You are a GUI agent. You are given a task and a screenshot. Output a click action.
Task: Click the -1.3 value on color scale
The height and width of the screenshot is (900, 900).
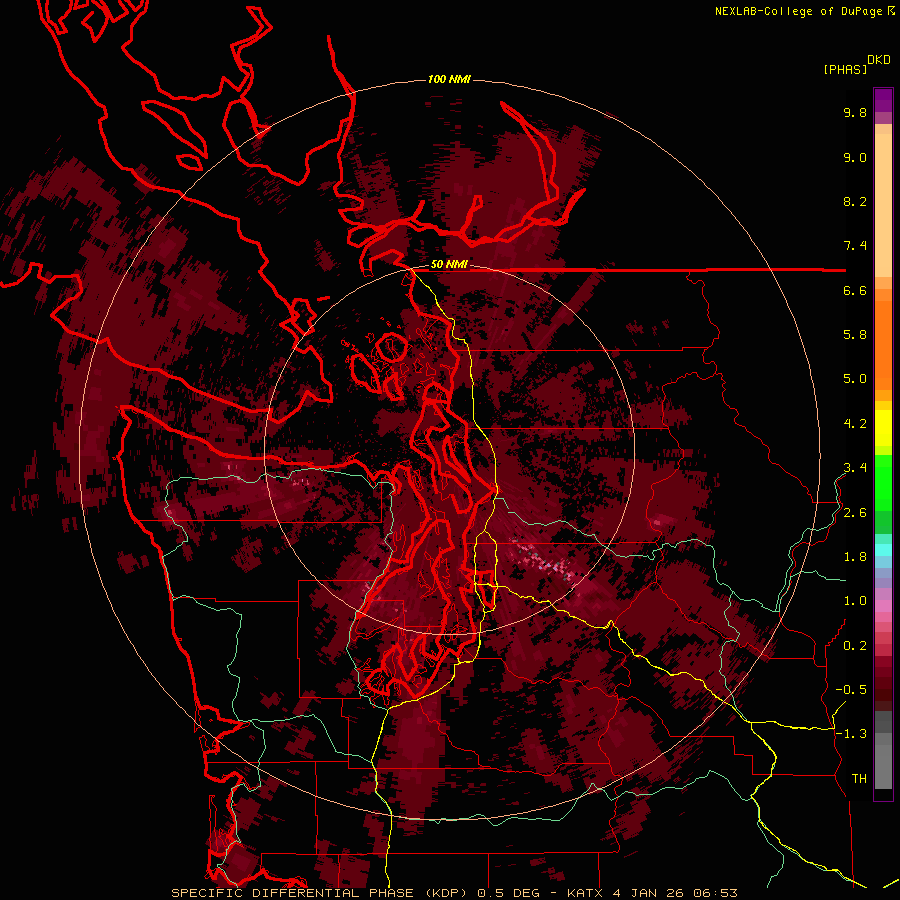[x=851, y=735]
